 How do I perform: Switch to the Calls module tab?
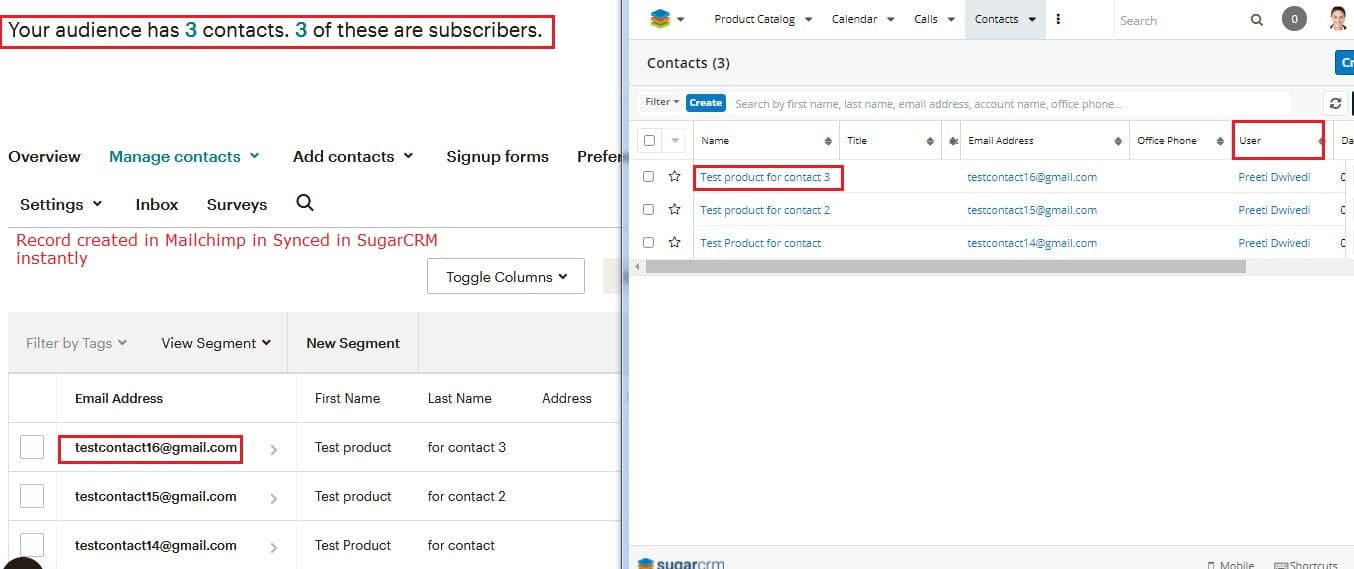(x=926, y=19)
